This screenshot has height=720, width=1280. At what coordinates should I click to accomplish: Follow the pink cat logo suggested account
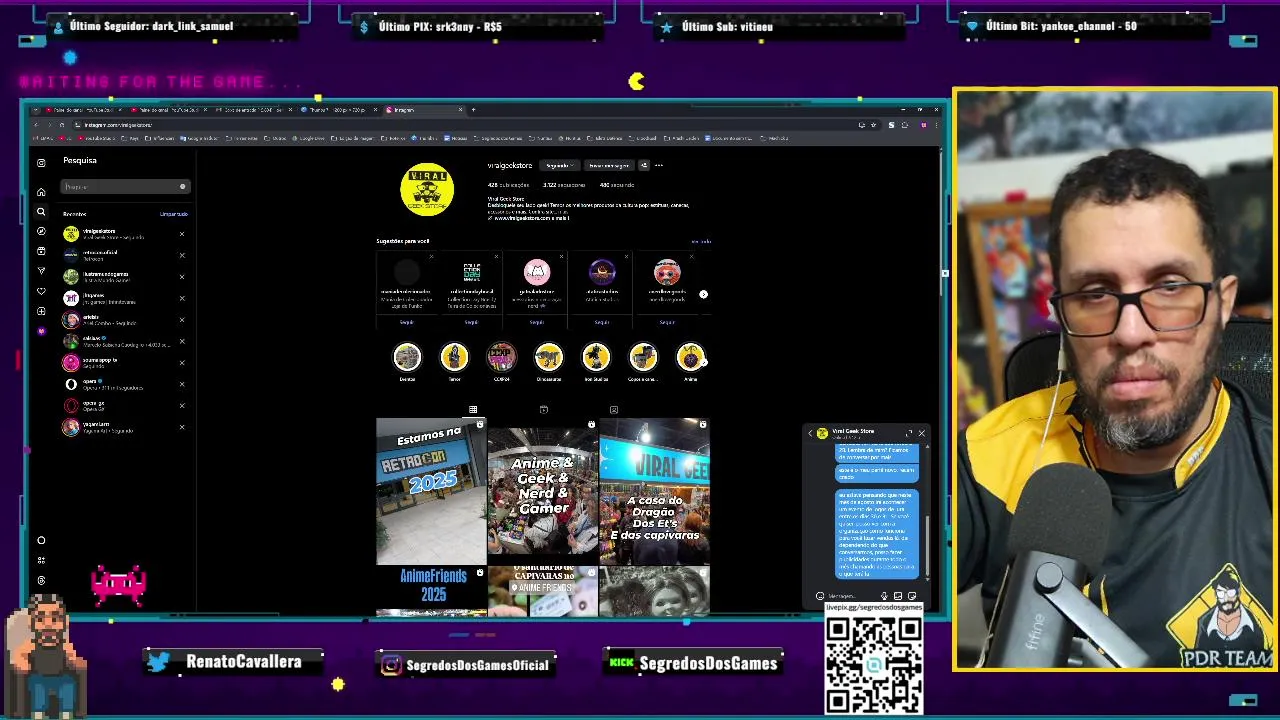[x=536, y=322]
